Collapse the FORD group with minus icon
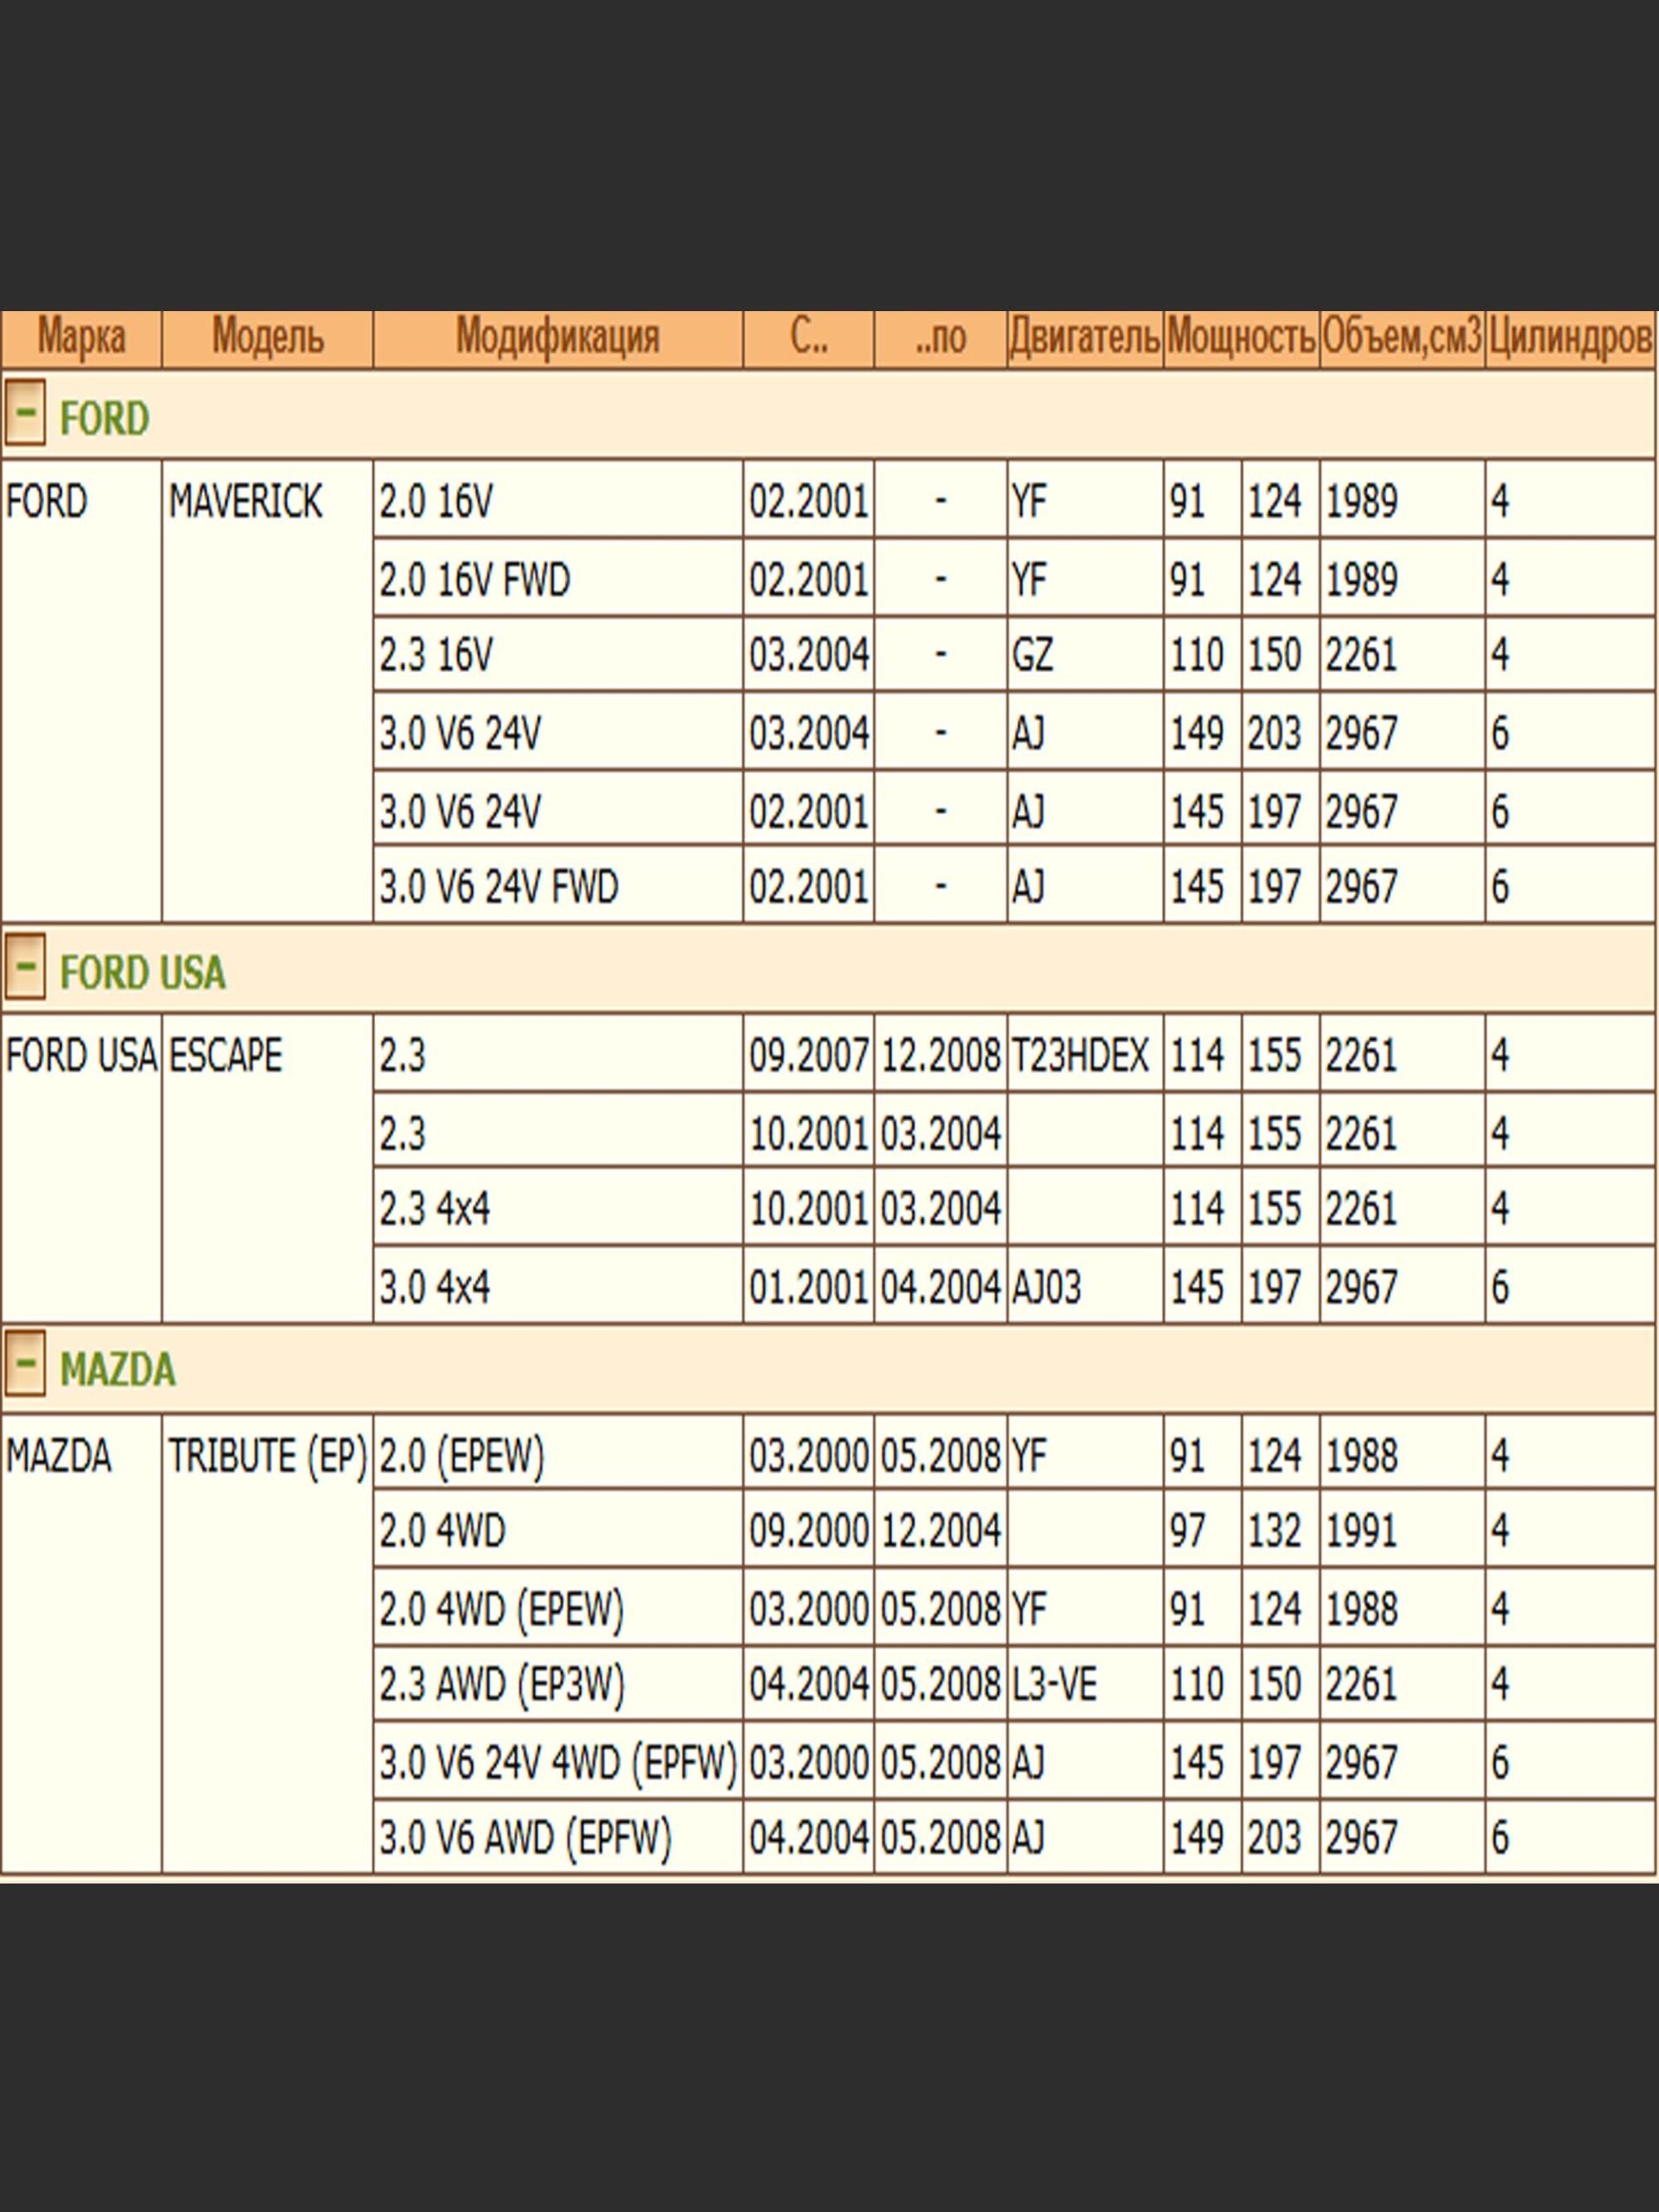 (25, 412)
